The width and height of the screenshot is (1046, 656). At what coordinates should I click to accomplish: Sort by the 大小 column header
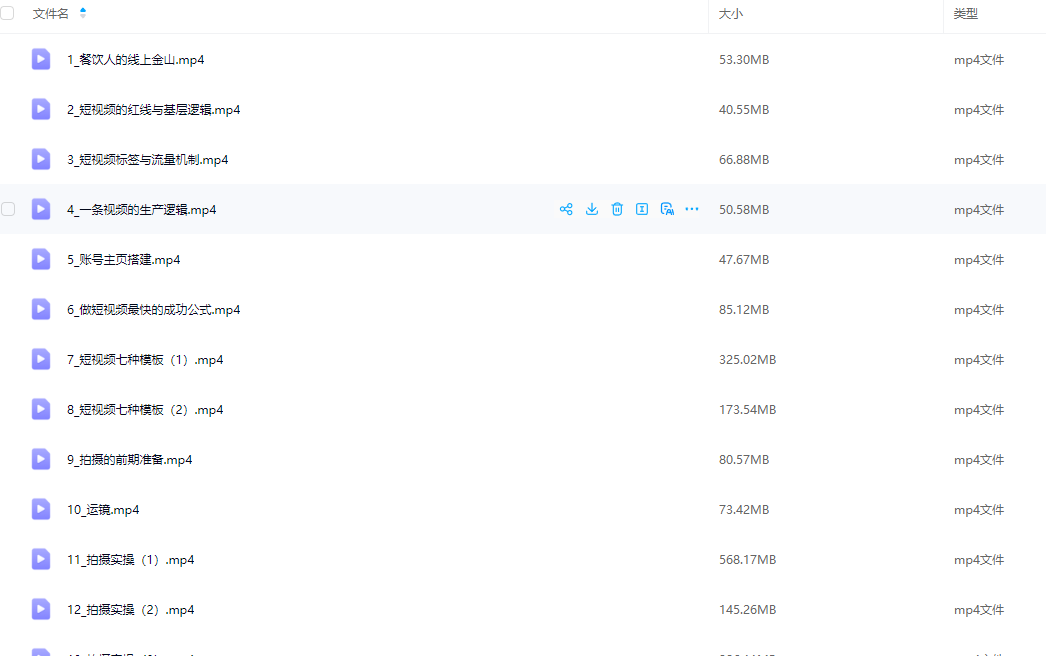pos(731,14)
